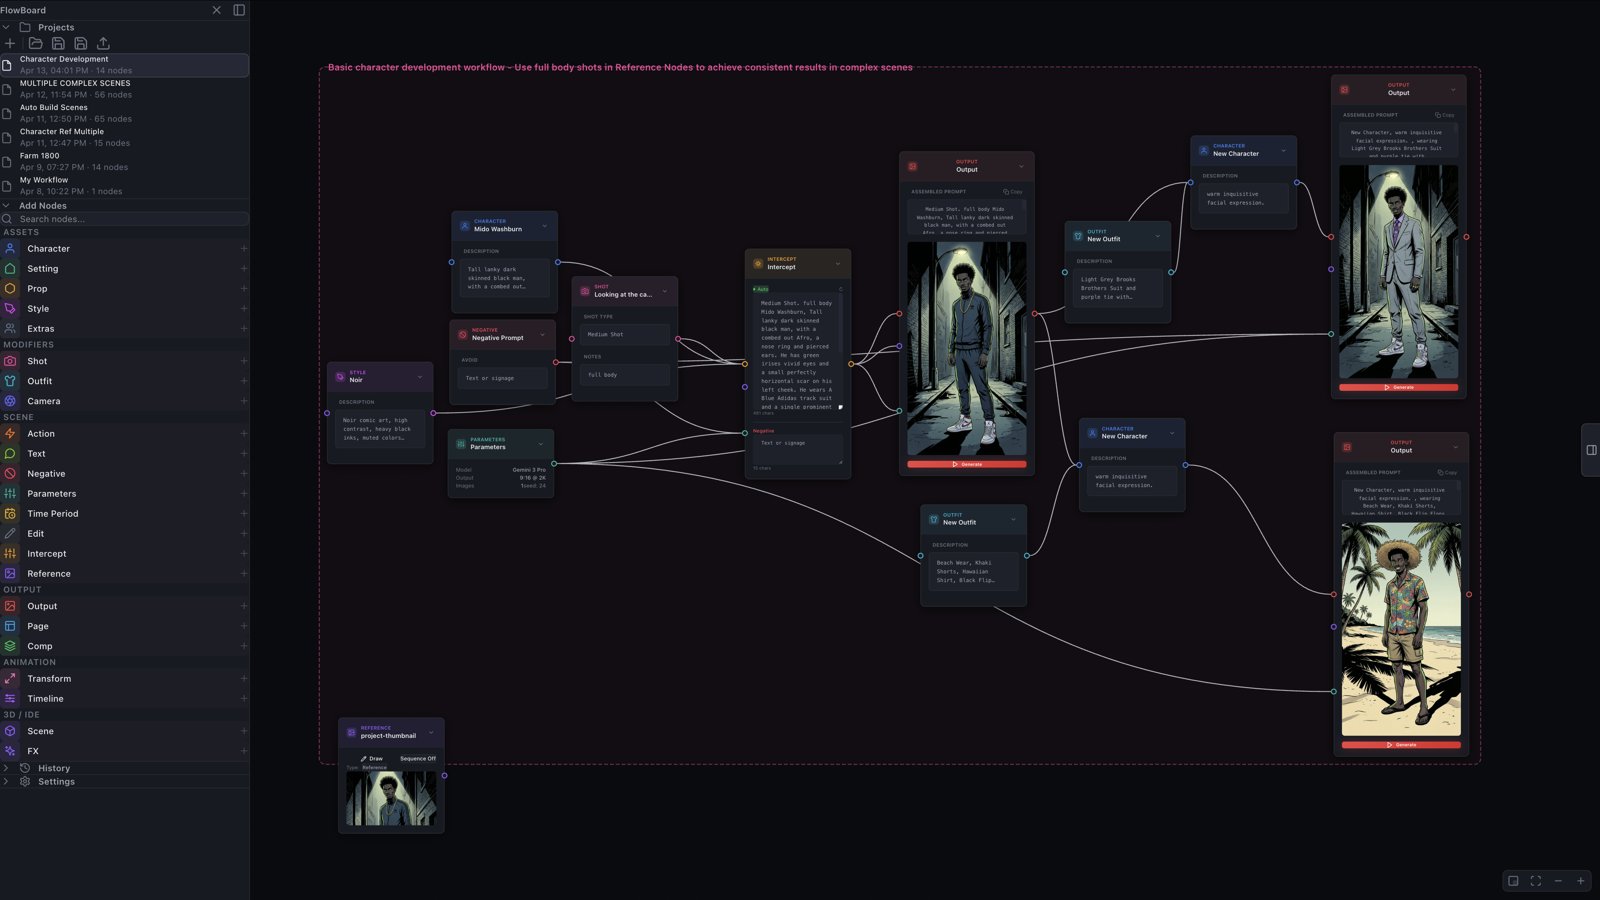This screenshot has width=1600, height=900.
Task: Open the MULTIPLE COMPLEX SCENES project
Action: (x=124, y=89)
